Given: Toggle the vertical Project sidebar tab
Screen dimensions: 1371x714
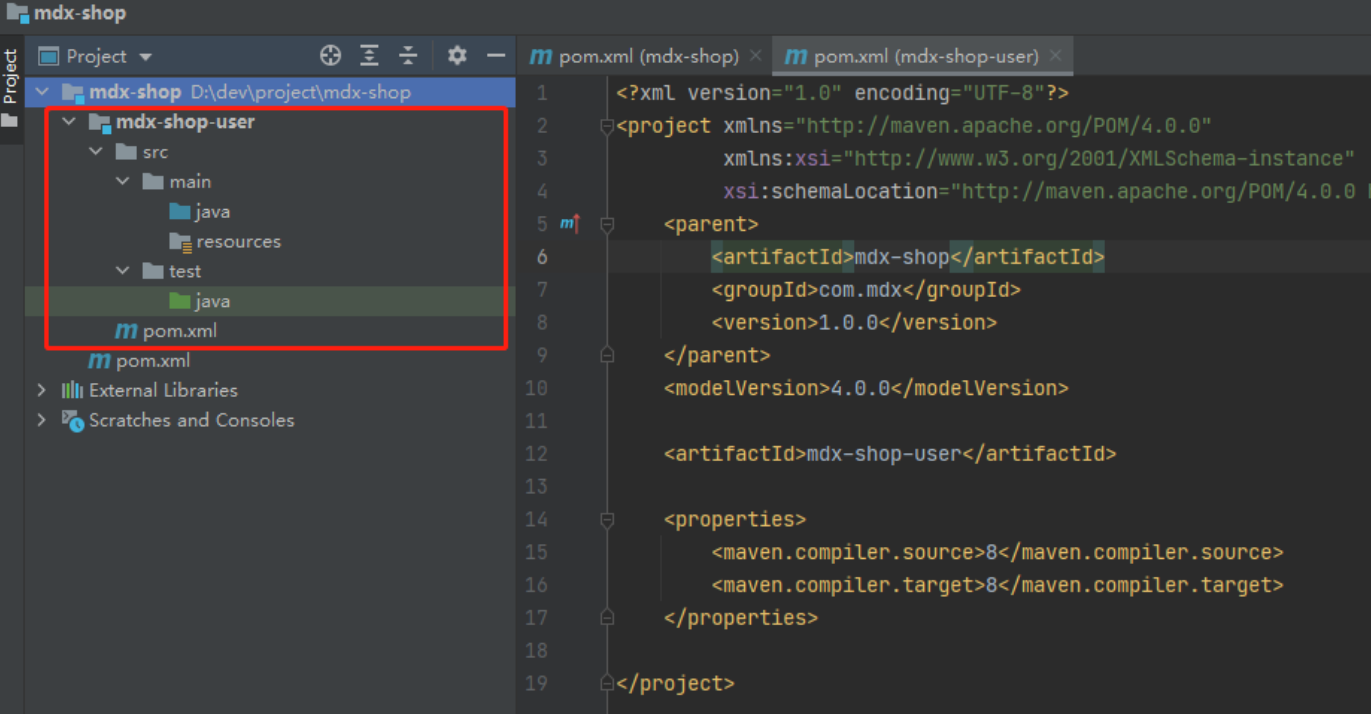Looking at the screenshot, I should (x=11, y=77).
